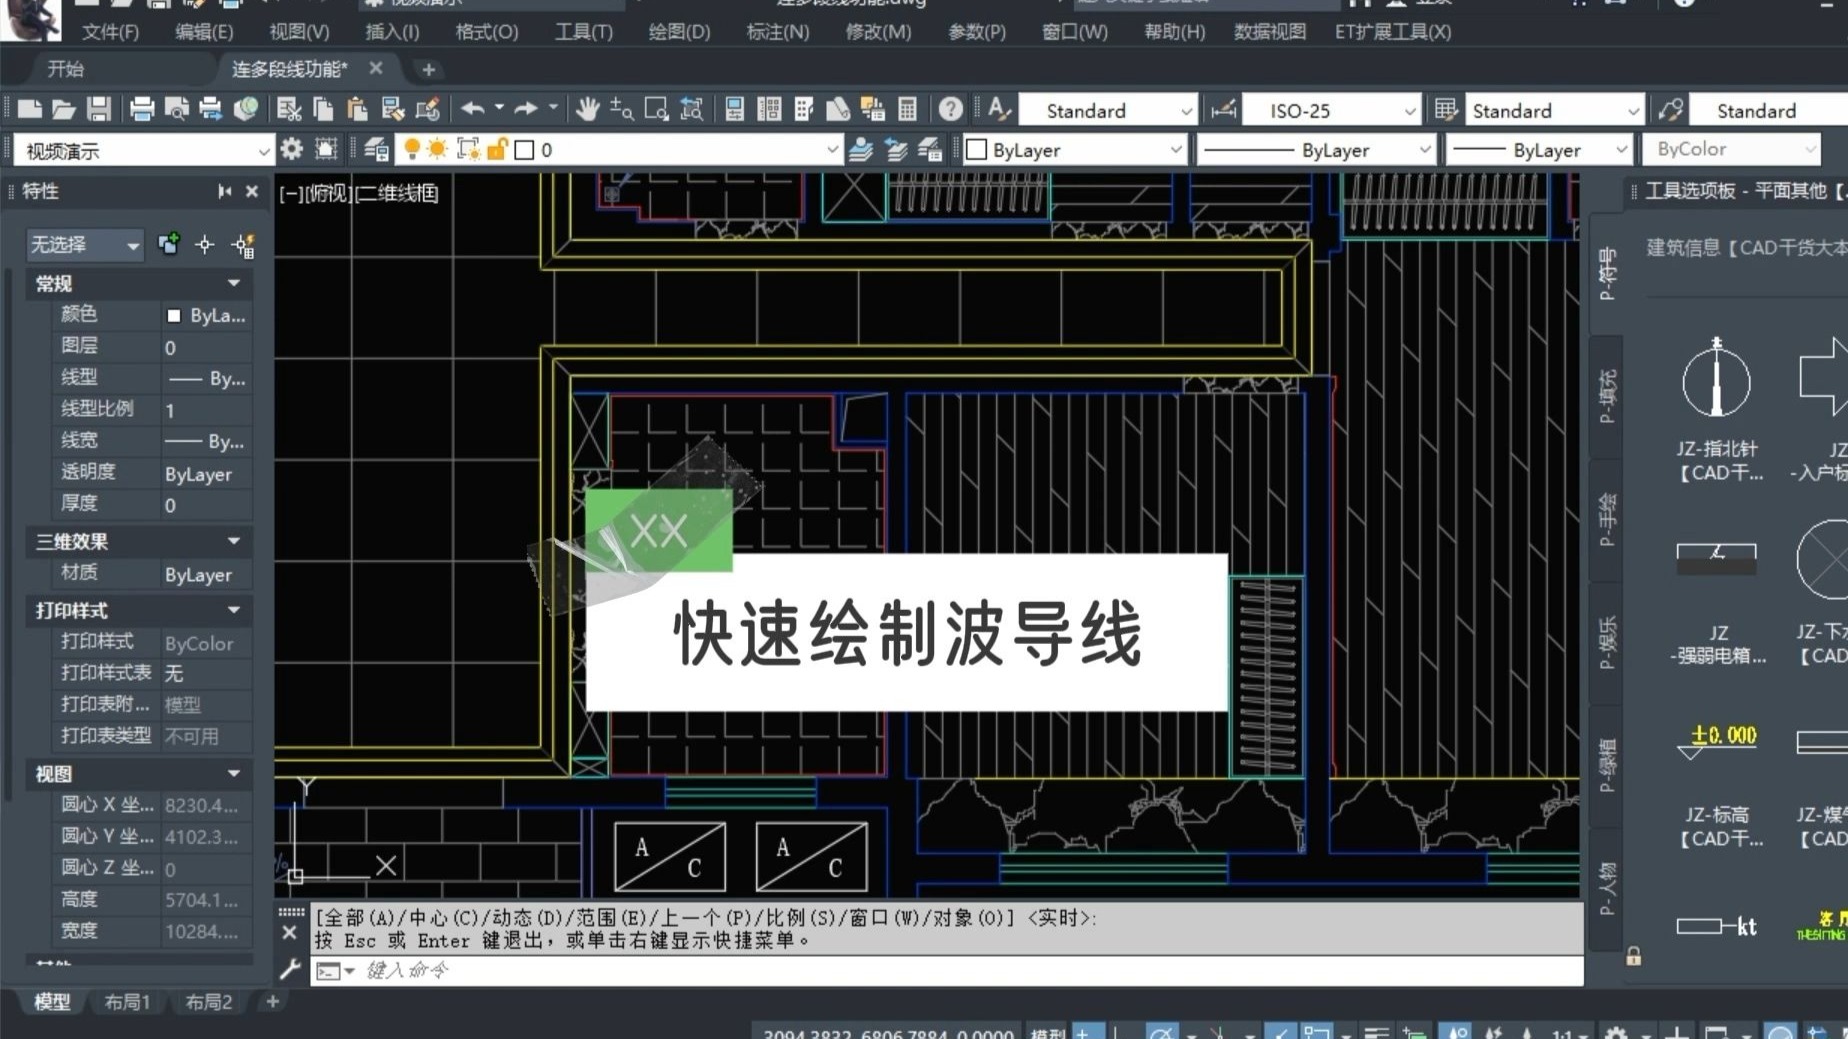Open the ByColor color selector
Image resolution: width=1848 pixels, height=1039 pixels.
1732,149
